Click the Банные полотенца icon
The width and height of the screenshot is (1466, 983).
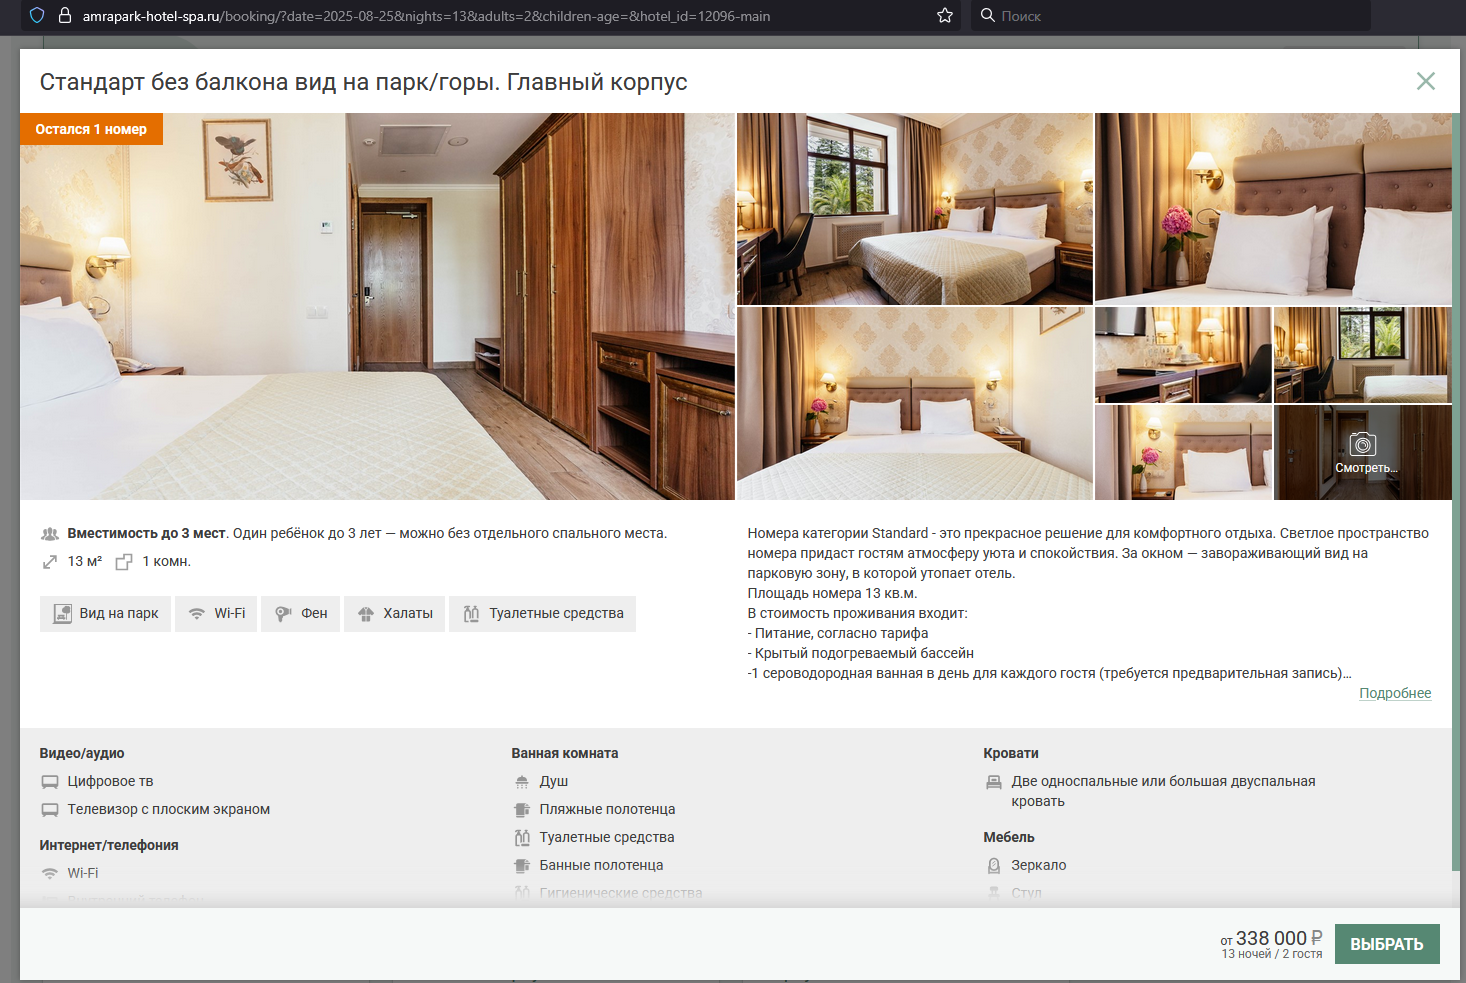(522, 866)
